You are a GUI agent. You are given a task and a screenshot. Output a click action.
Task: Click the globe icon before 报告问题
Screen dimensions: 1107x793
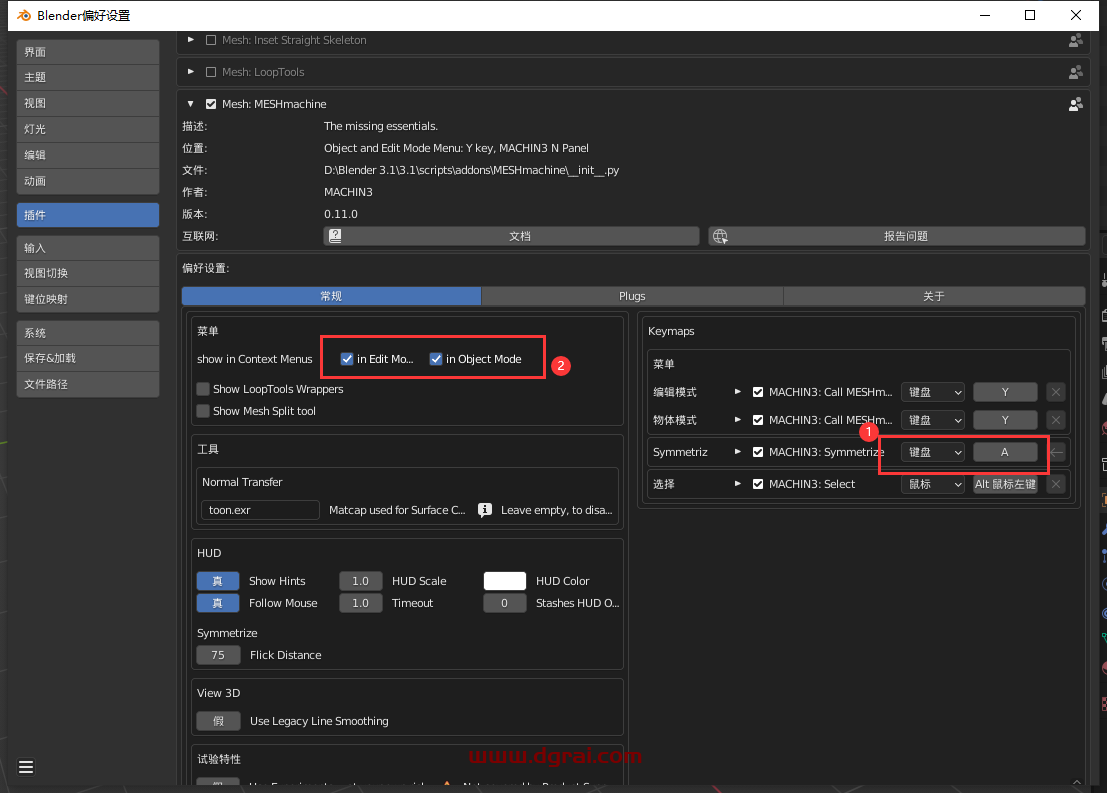click(x=720, y=235)
